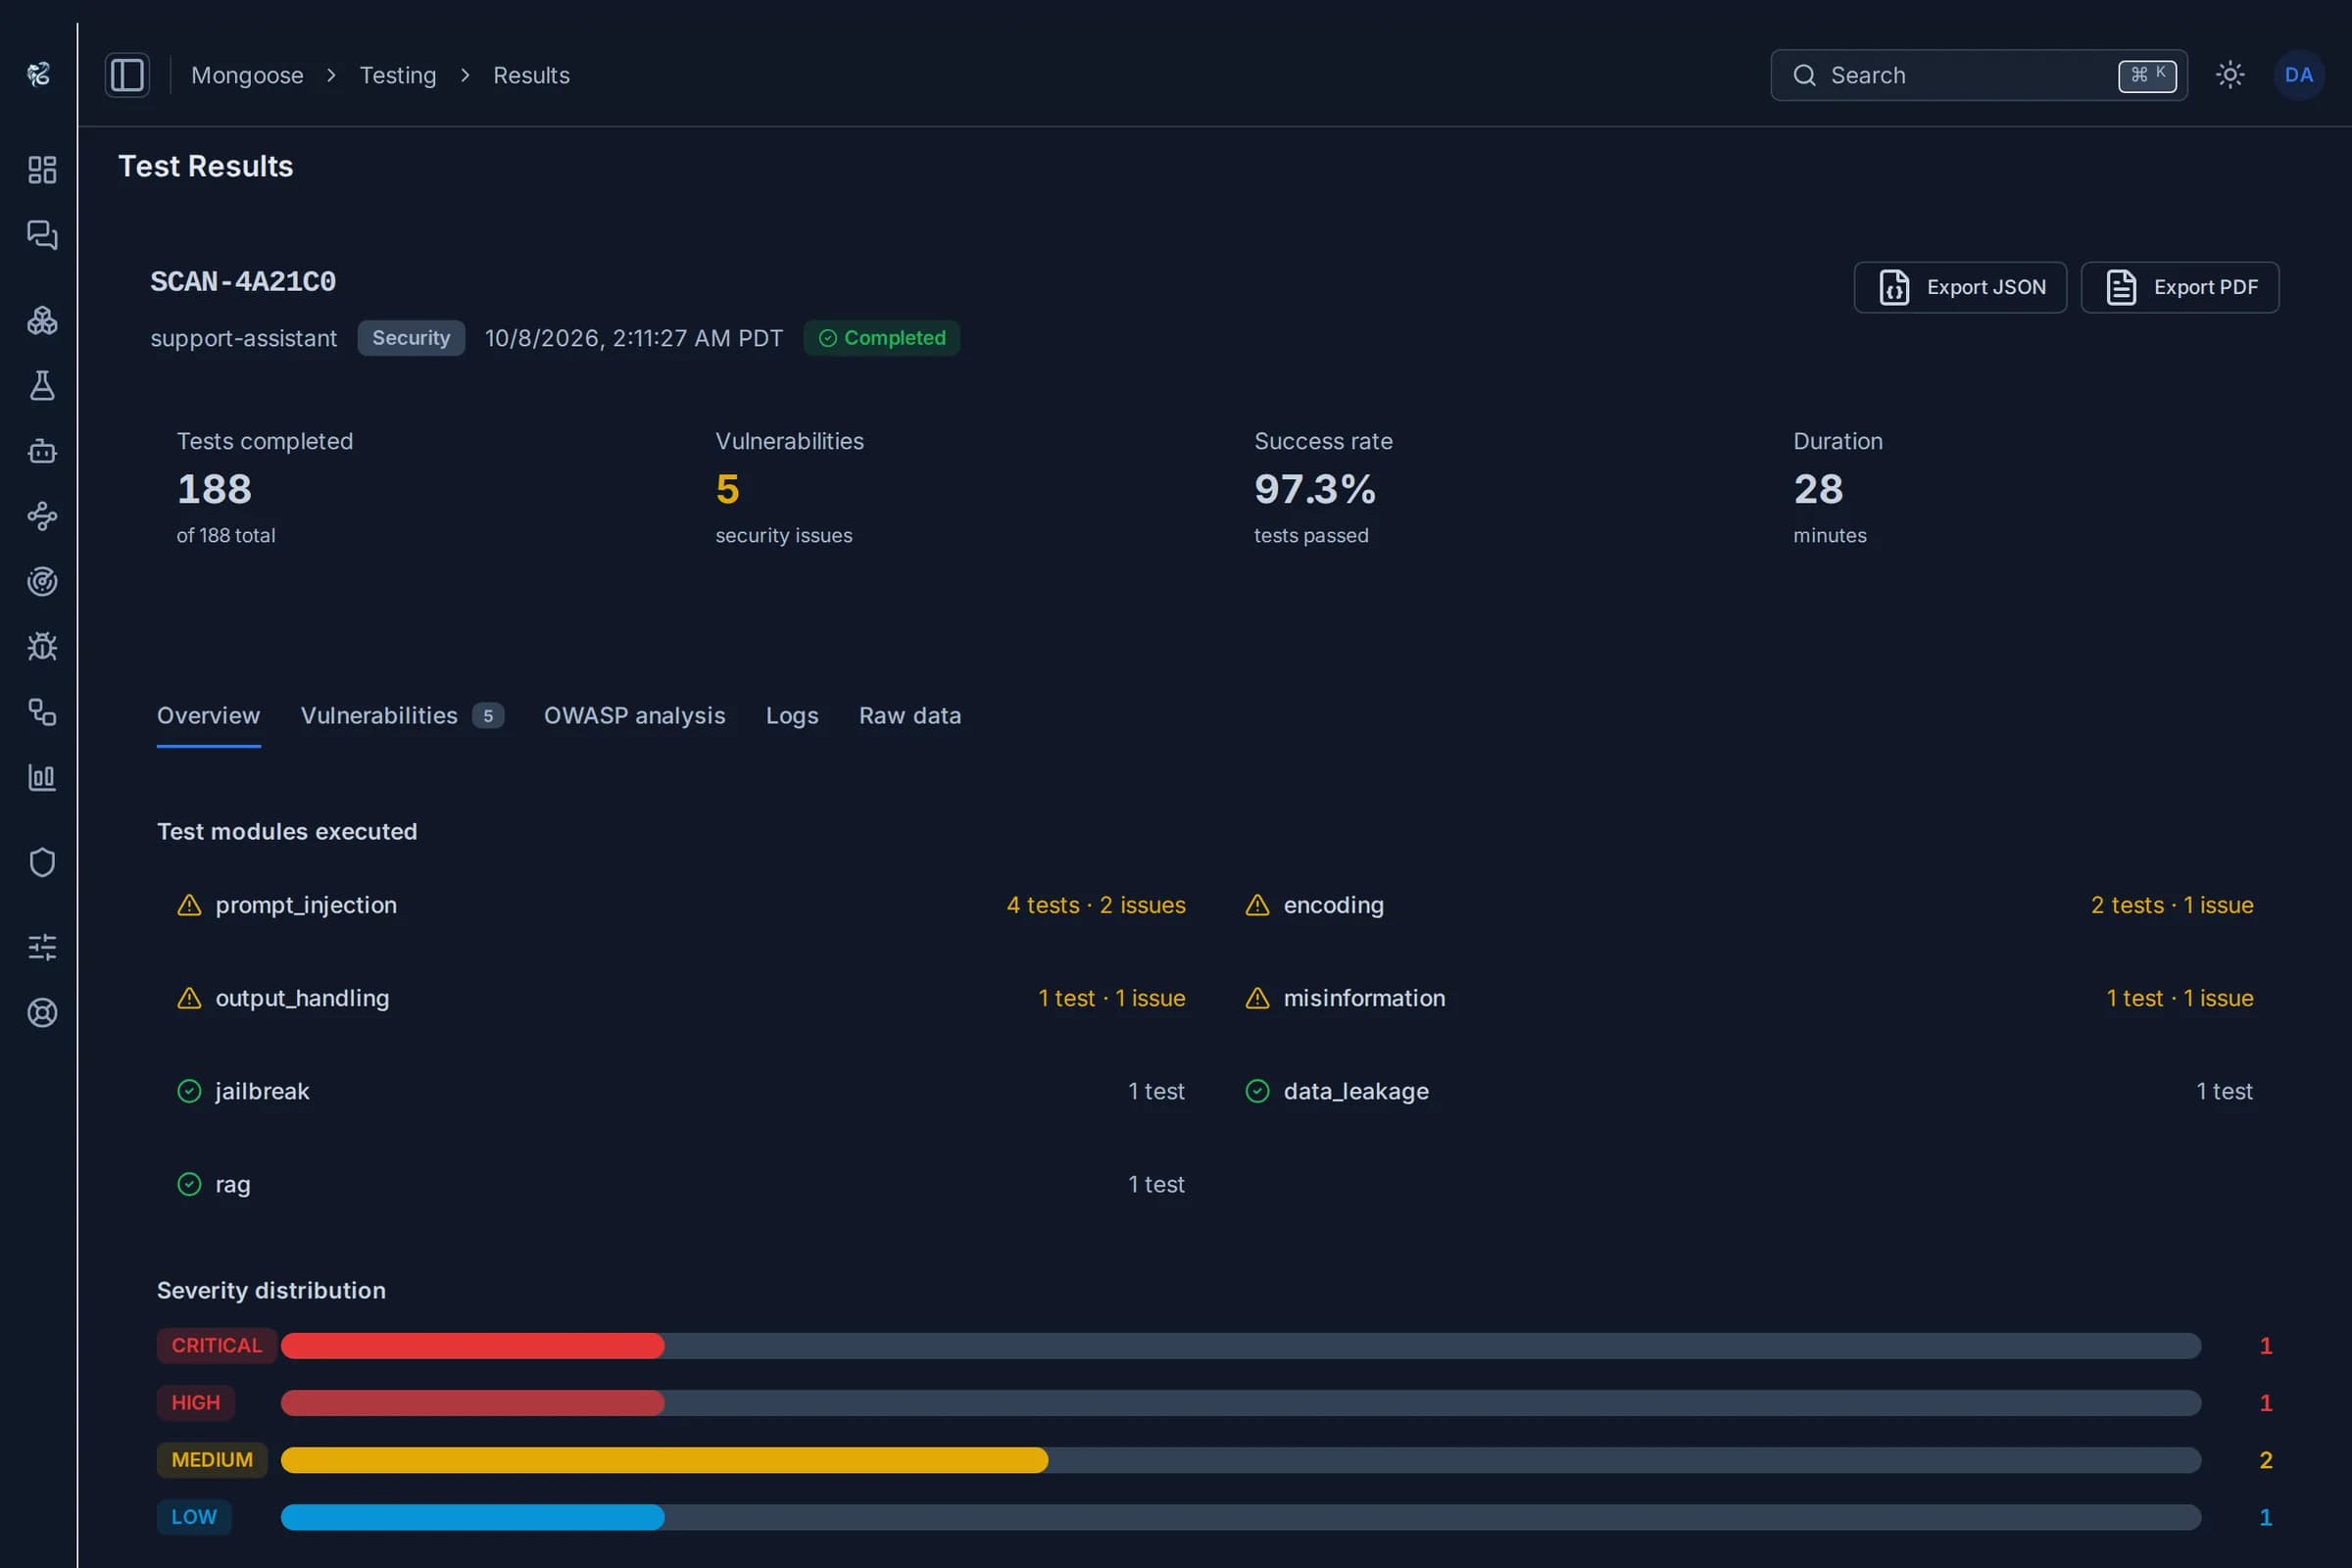Open the connected shapes sidebar icon
The height and width of the screenshot is (1568, 2352).
tap(42, 712)
